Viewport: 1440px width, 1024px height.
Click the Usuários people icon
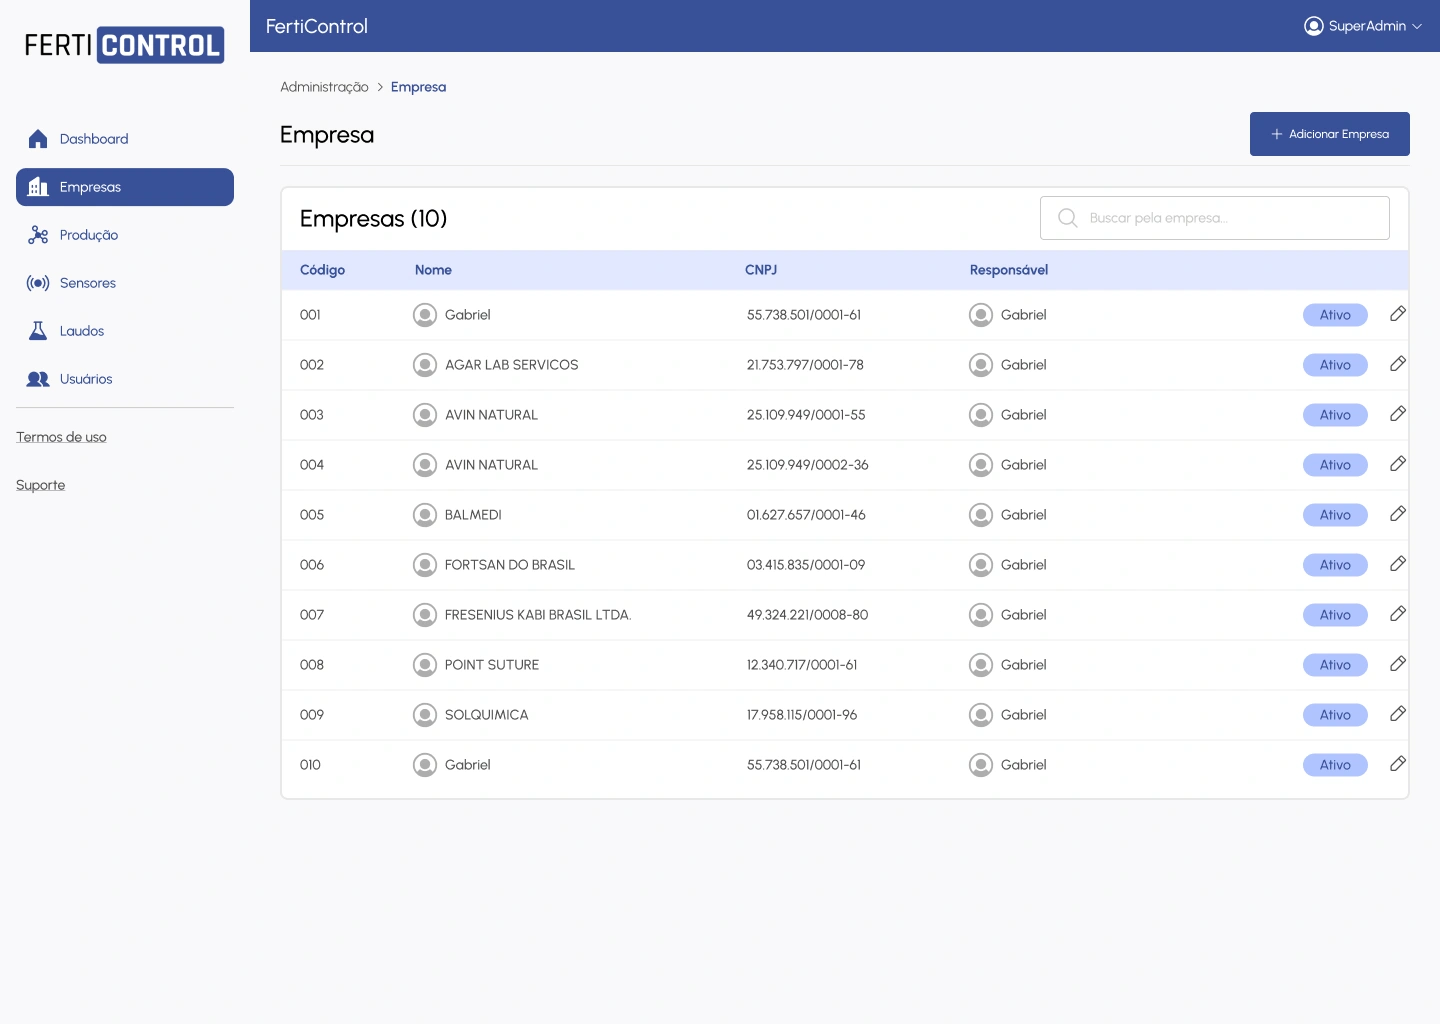(x=38, y=379)
